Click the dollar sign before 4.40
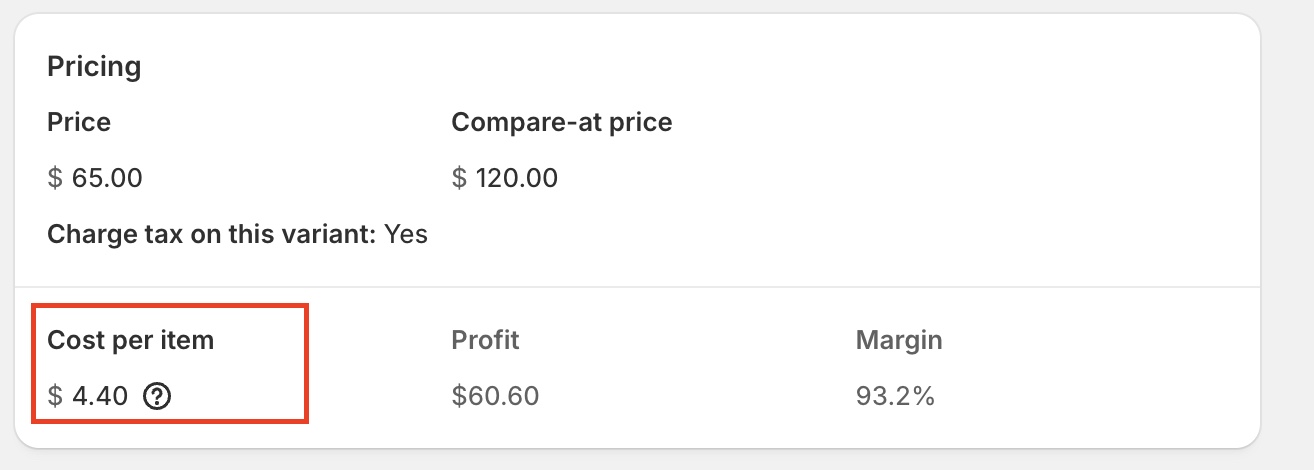Image resolution: width=1314 pixels, height=470 pixels. [55, 397]
